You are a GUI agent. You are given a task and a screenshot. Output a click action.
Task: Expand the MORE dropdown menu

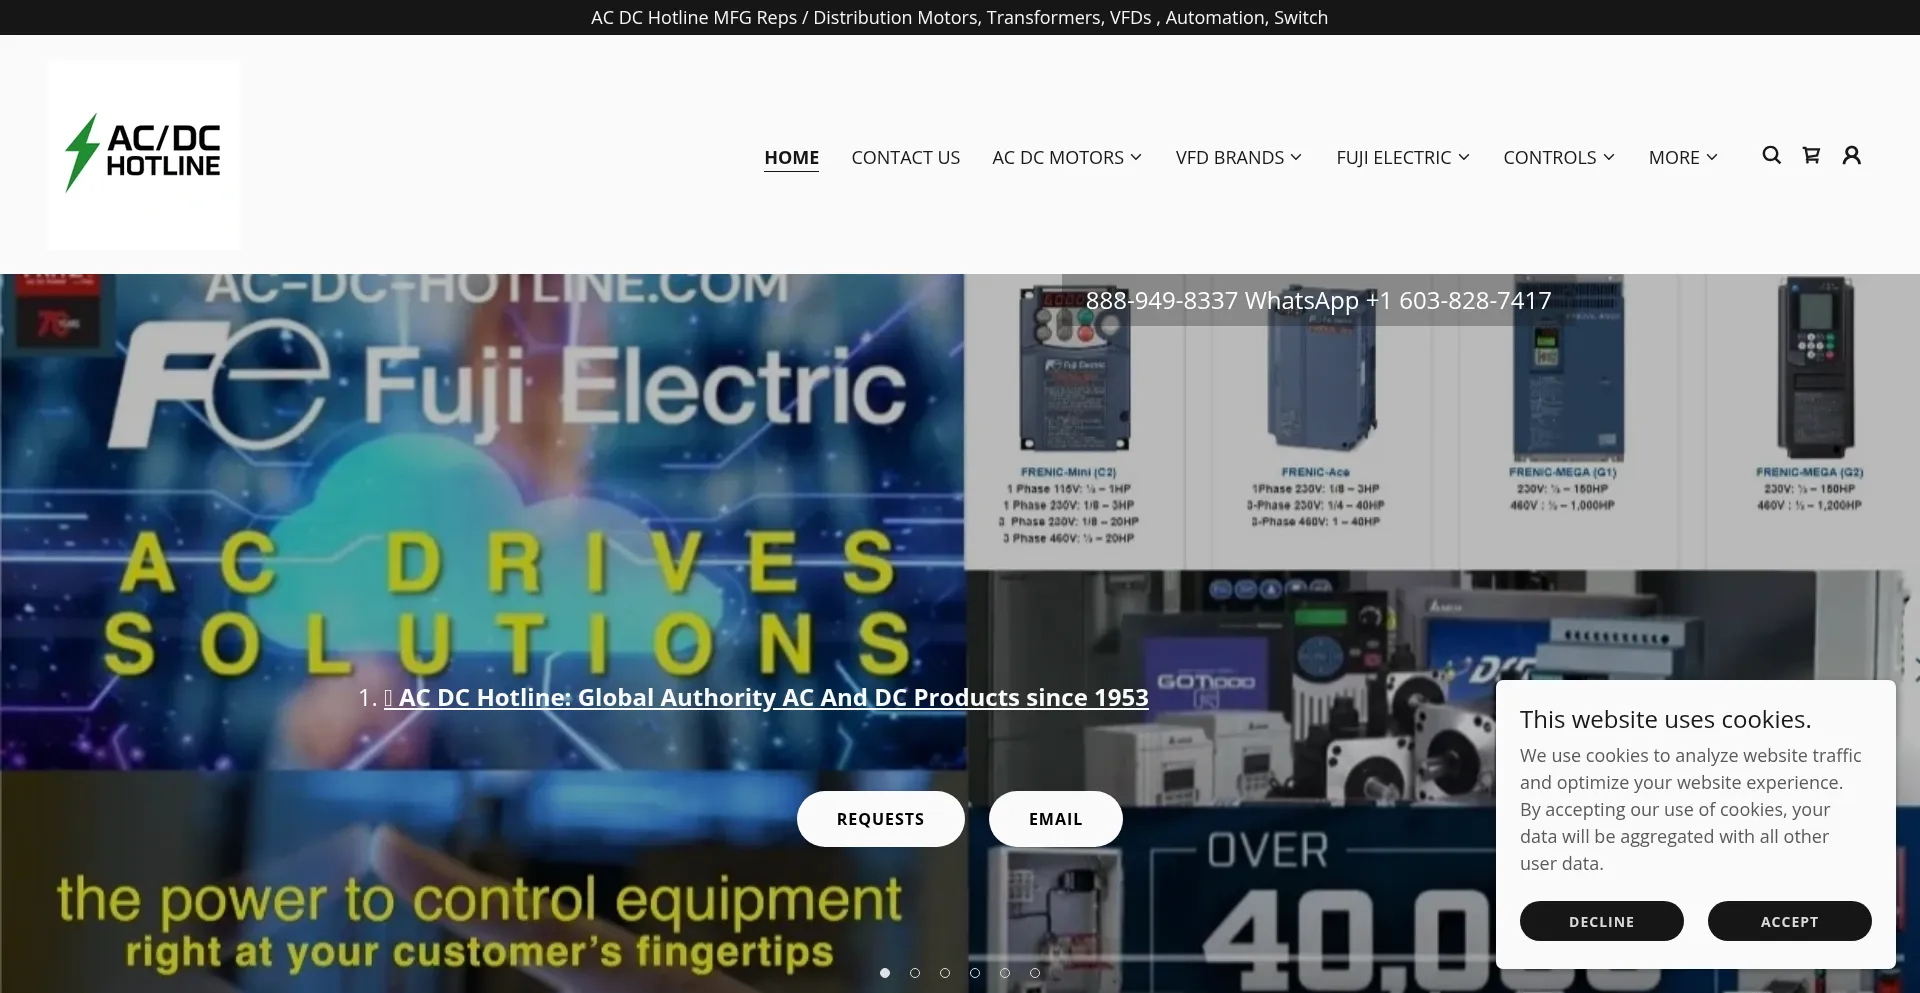(x=1683, y=157)
